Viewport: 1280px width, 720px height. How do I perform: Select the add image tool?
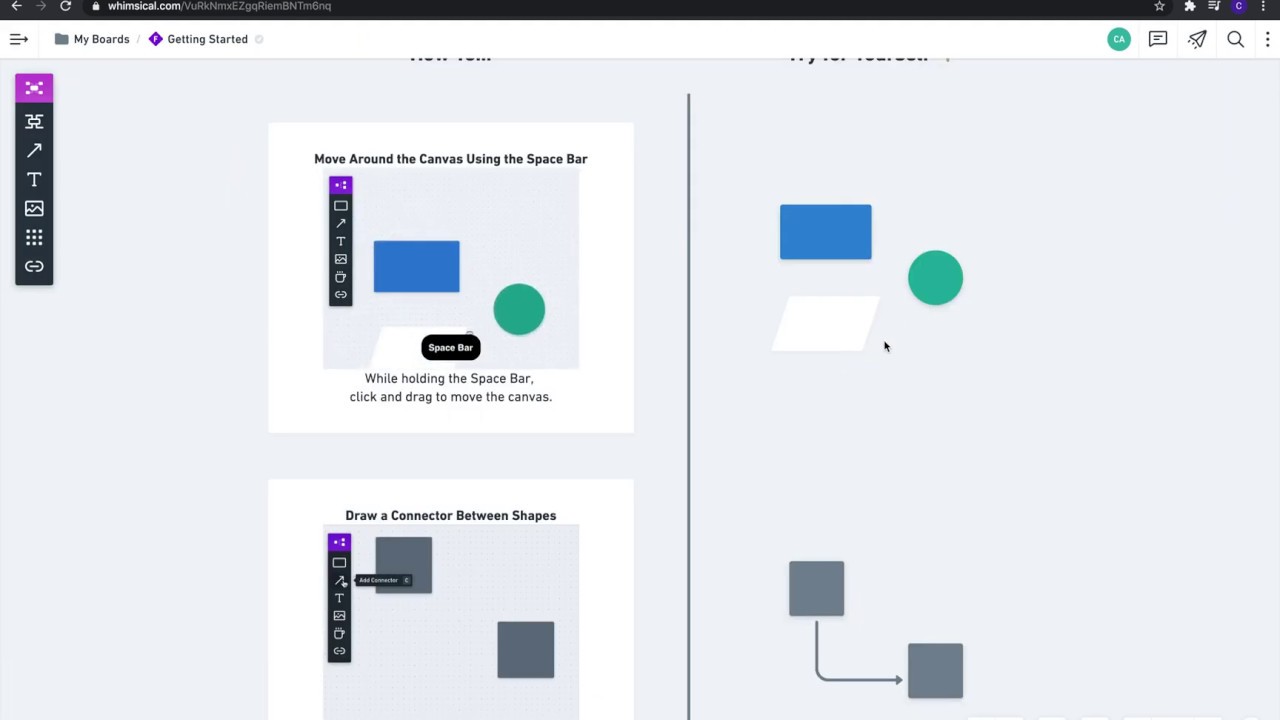click(34, 208)
